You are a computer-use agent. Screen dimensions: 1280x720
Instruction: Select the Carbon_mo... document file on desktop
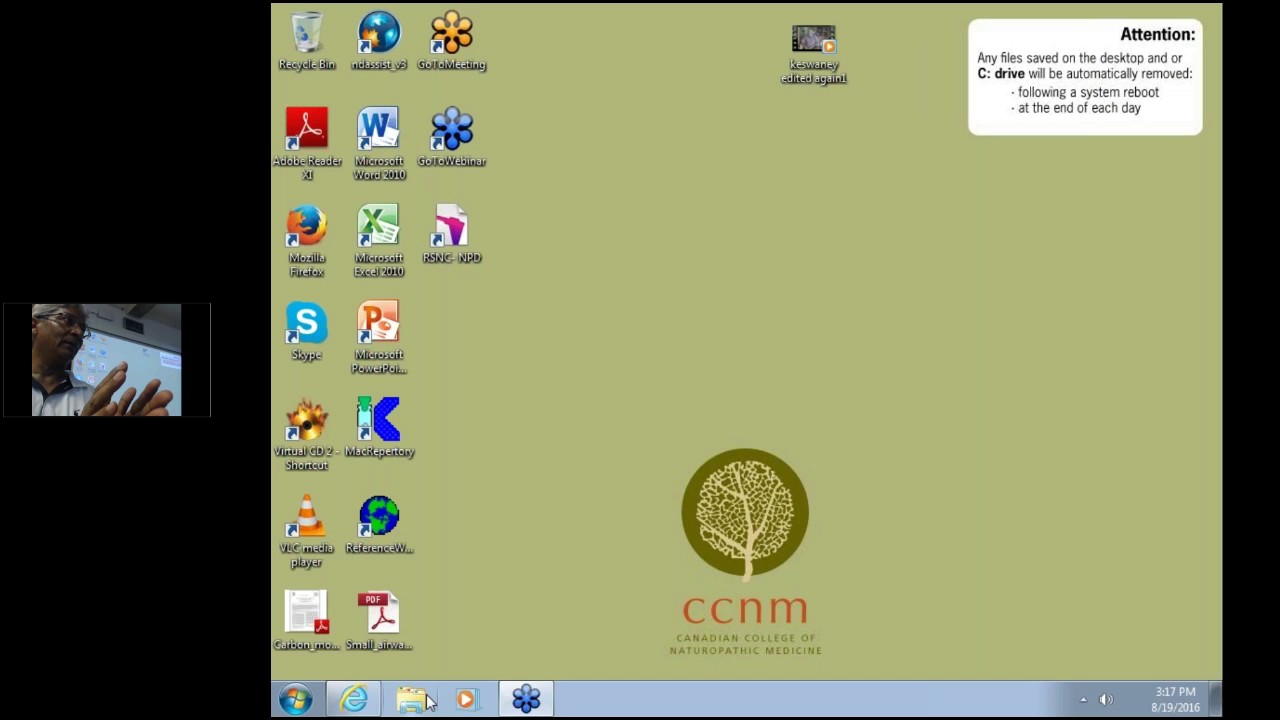point(307,621)
